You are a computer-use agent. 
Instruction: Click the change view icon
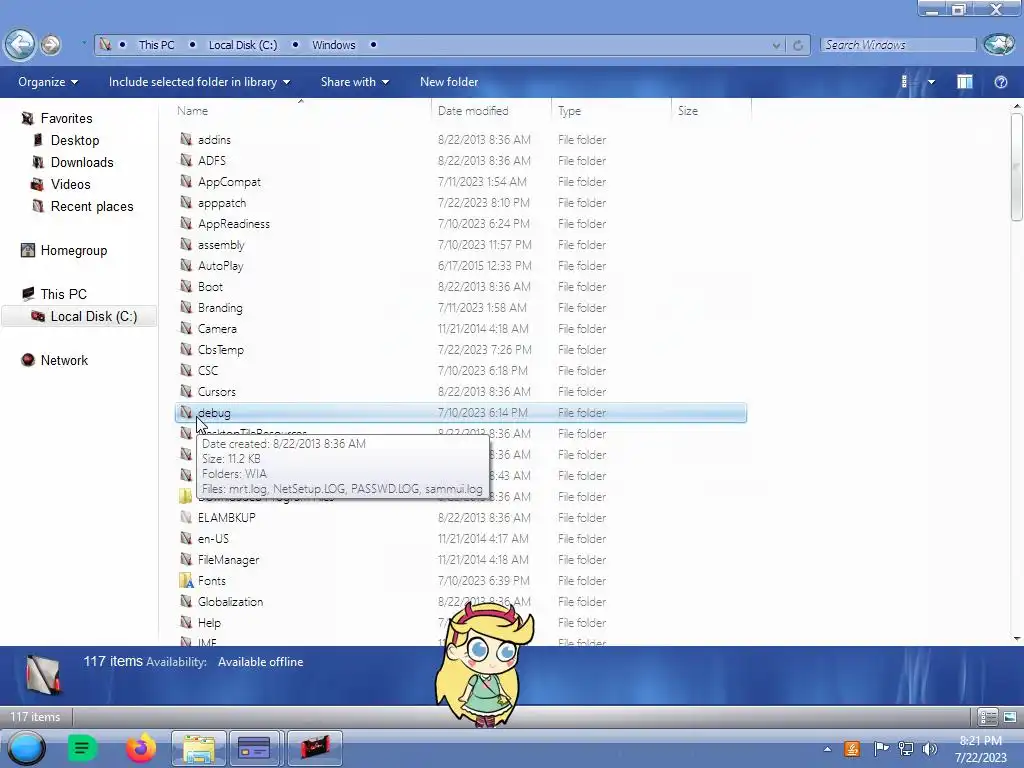904,82
